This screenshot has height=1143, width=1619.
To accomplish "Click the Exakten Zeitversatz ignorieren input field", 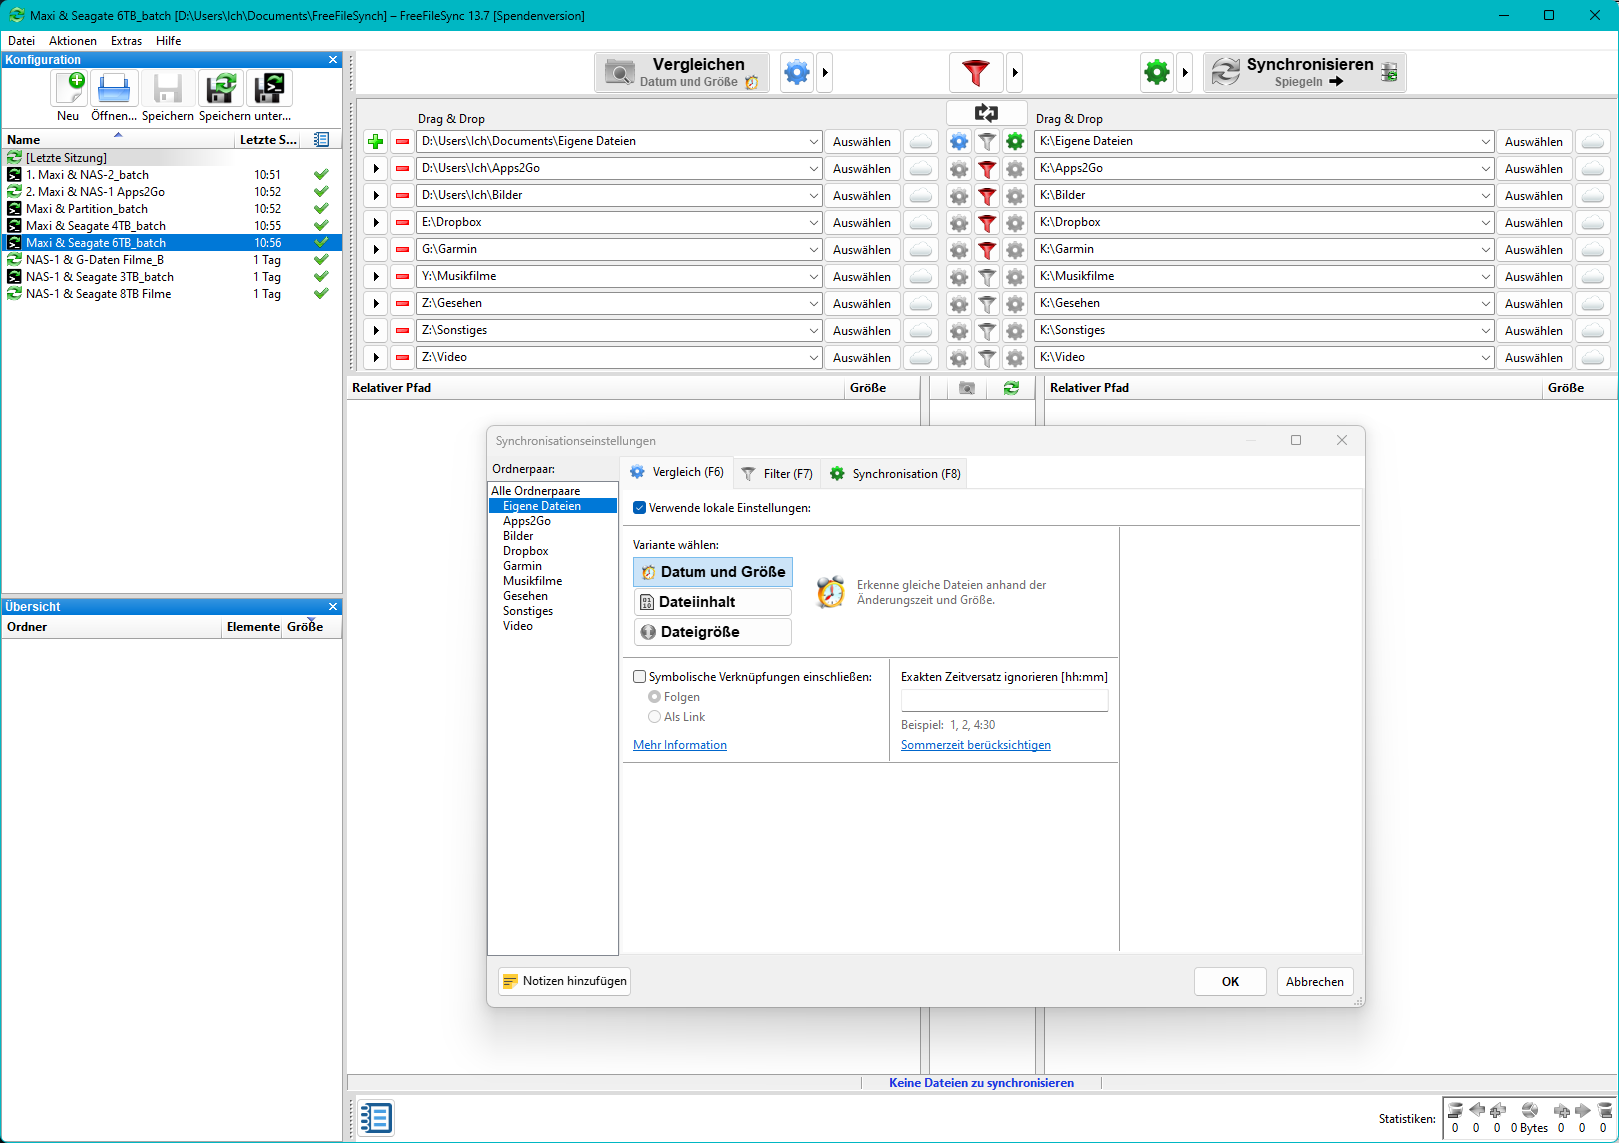I will pos(1005,700).
